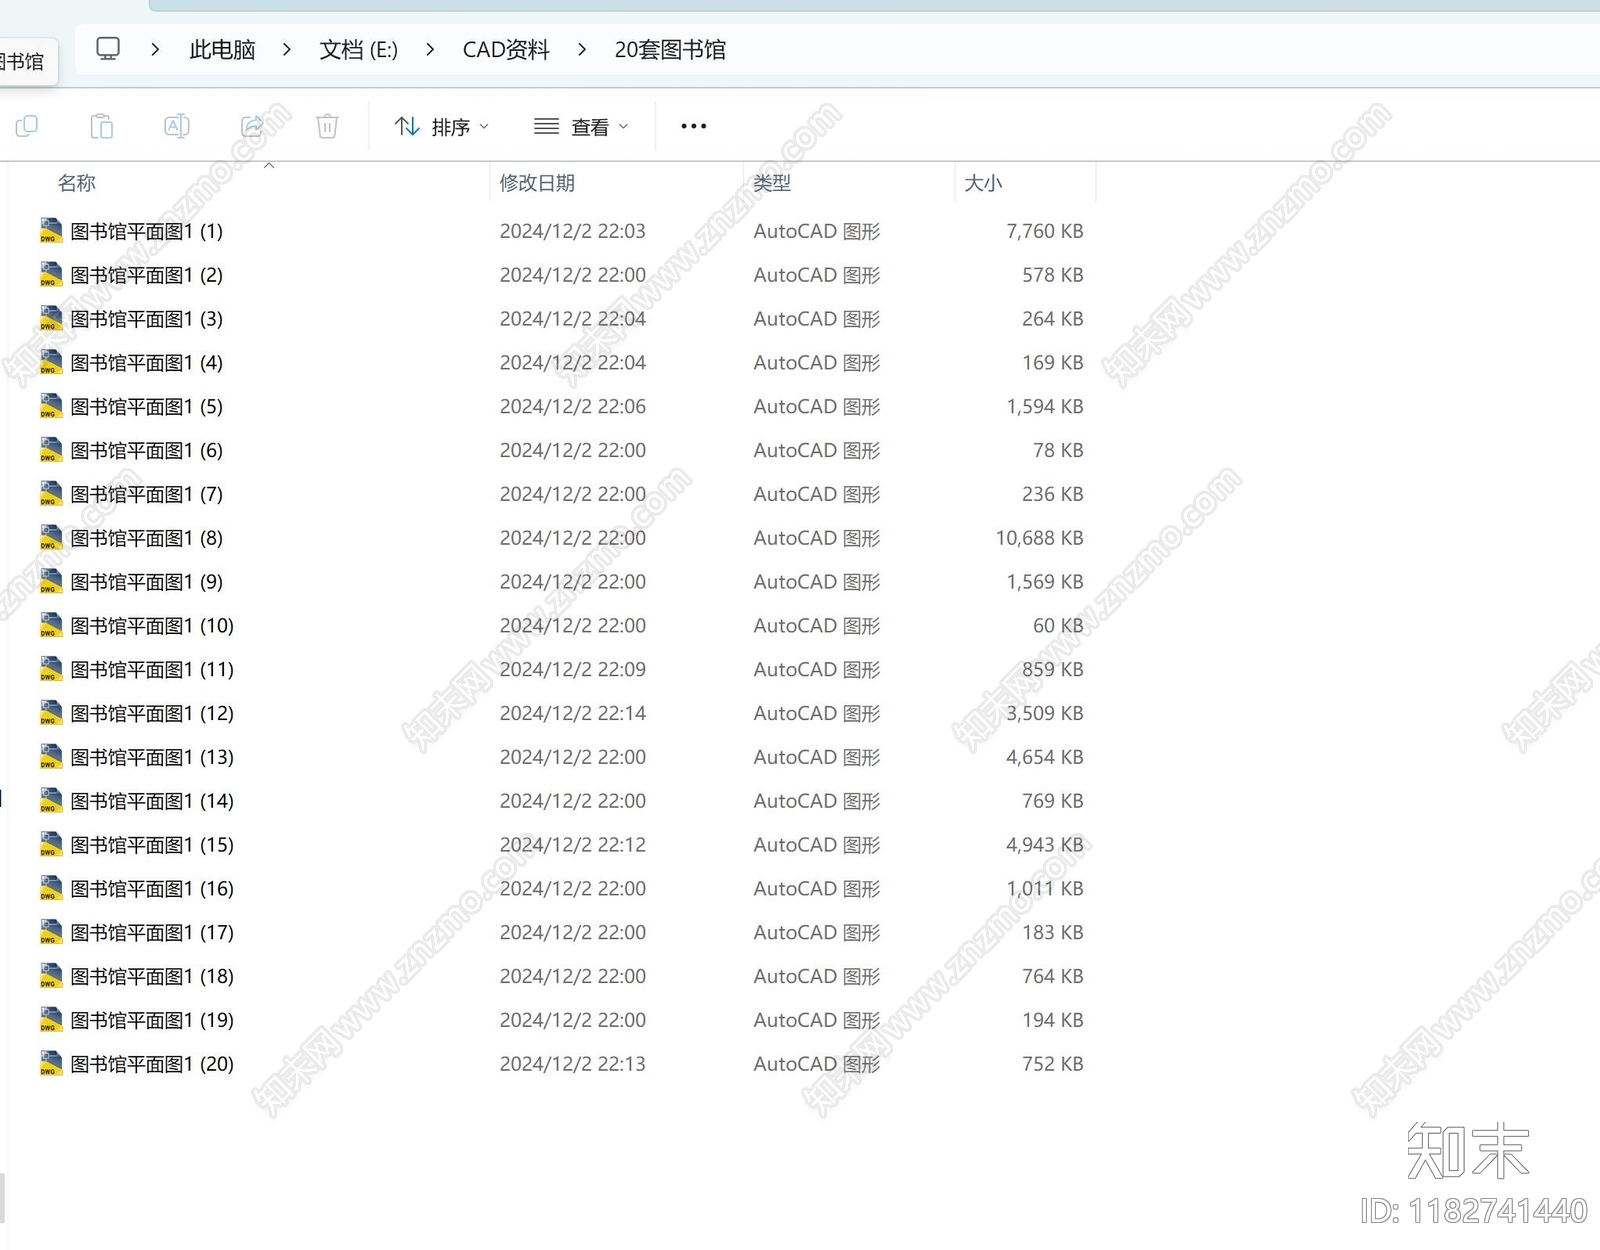Click DWG icon of 图书馆平面图1 (7)
Image resolution: width=1600 pixels, height=1250 pixels.
pyautogui.click(x=51, y=494)
